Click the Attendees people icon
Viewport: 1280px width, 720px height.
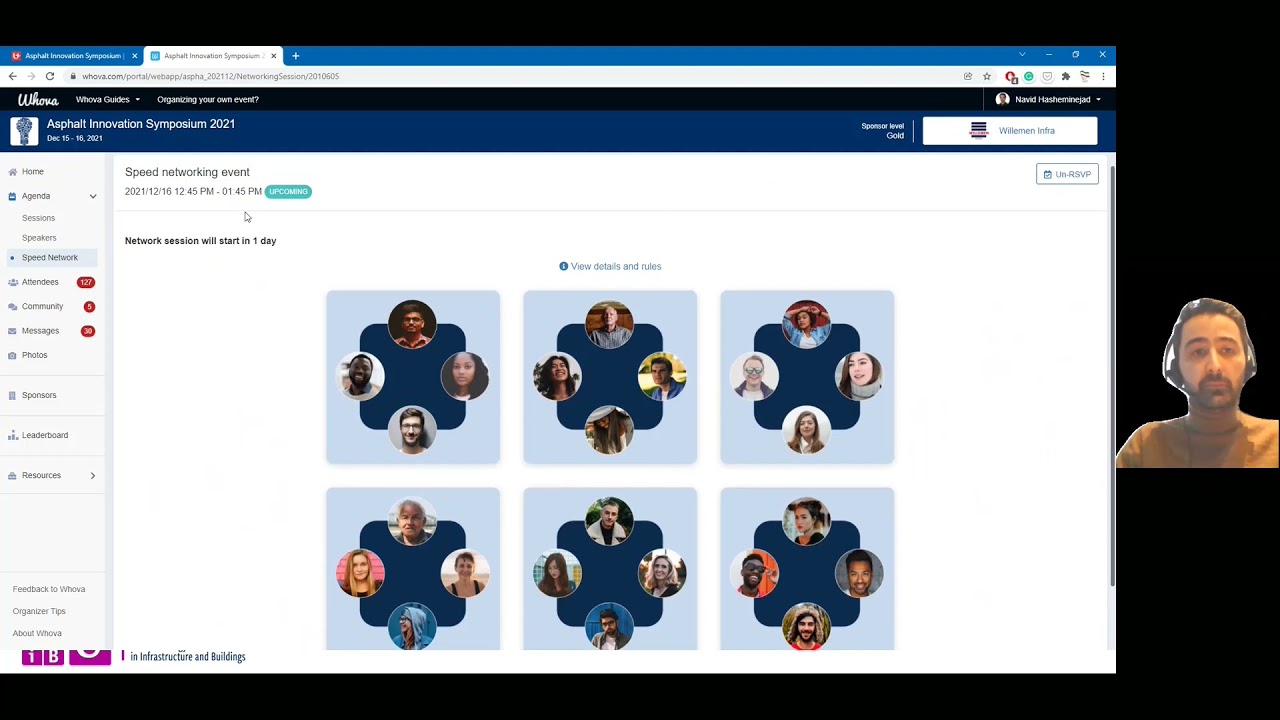coord(12,282)
